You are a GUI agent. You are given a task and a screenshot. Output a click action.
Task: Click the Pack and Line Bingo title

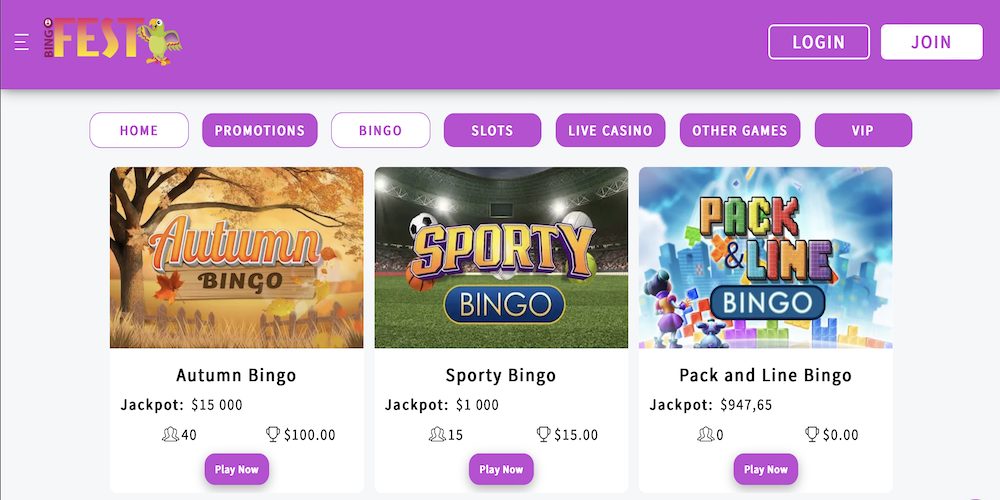coord(765,376)
